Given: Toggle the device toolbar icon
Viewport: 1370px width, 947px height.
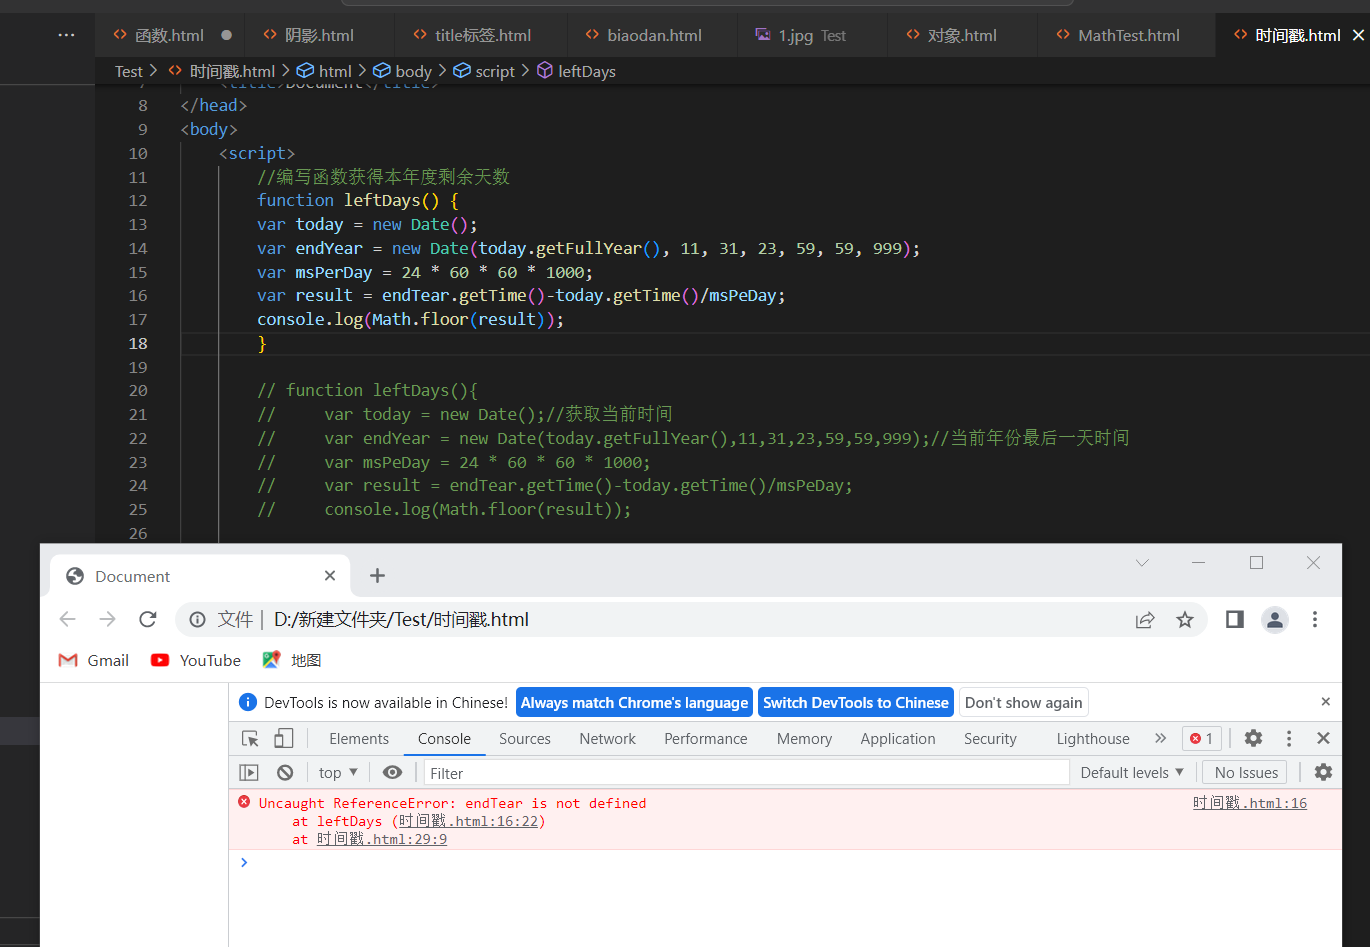Looking at the screenshot, I should tap(284, 738).
